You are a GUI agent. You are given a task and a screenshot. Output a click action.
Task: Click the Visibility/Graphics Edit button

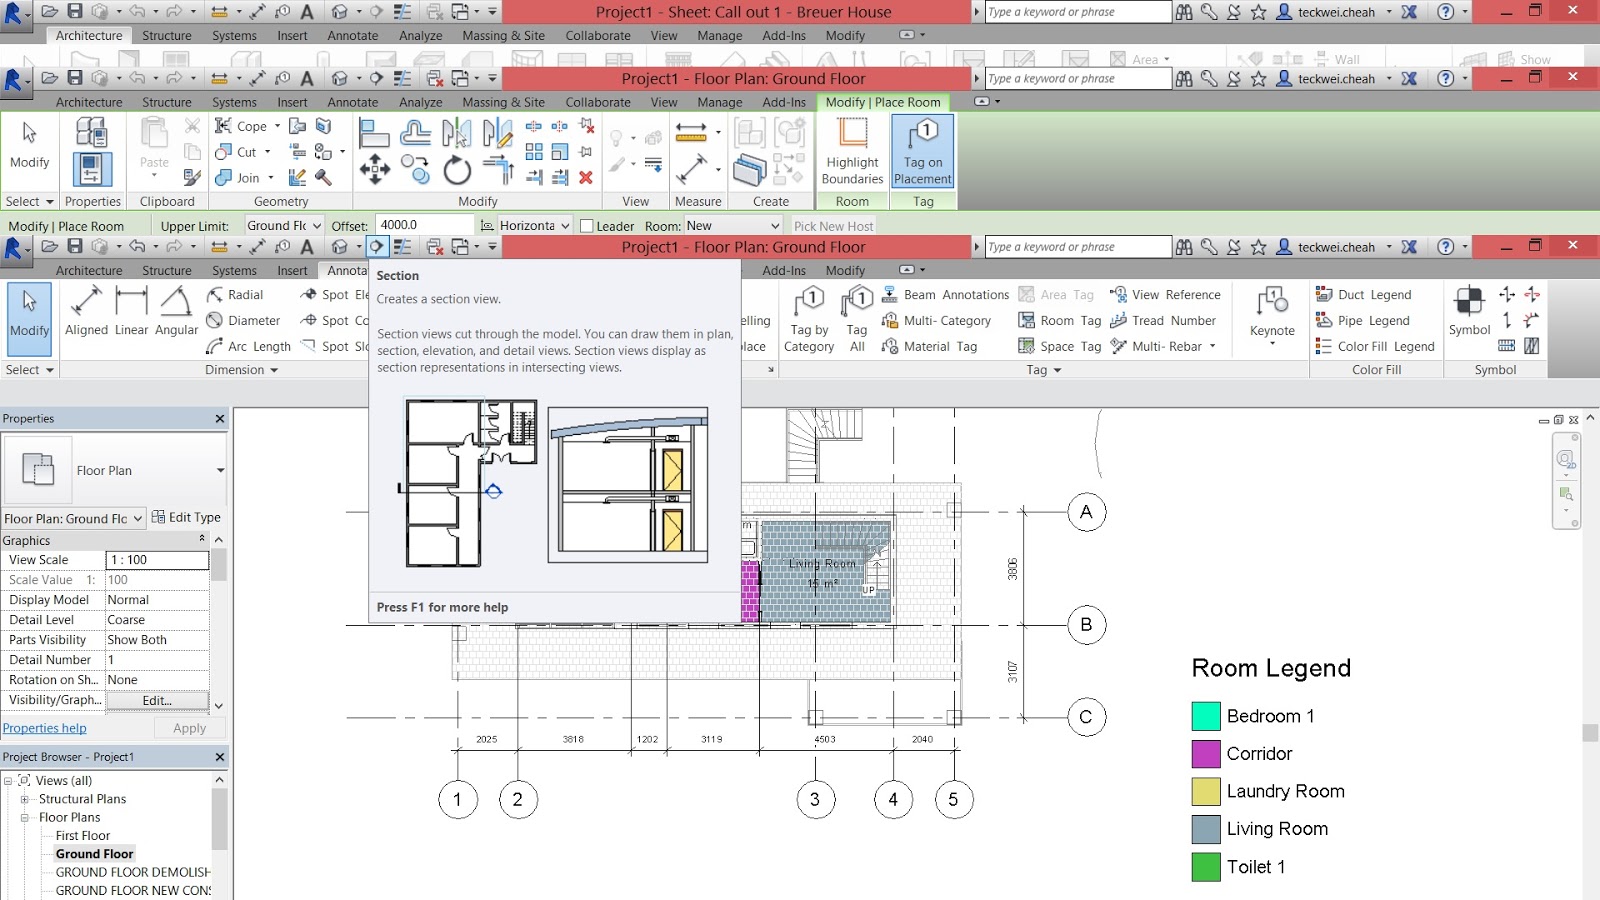click(x=157, y=701)
